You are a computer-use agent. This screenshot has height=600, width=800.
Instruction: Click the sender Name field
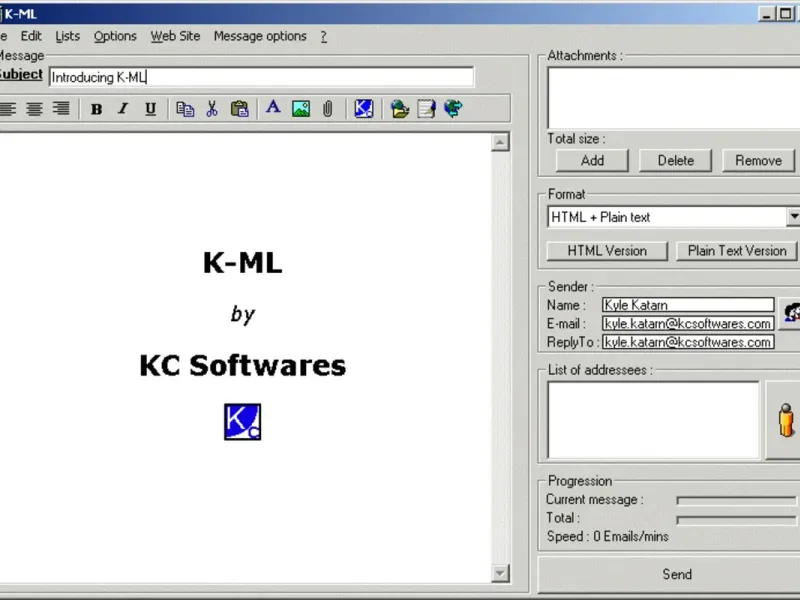[688, 305]
